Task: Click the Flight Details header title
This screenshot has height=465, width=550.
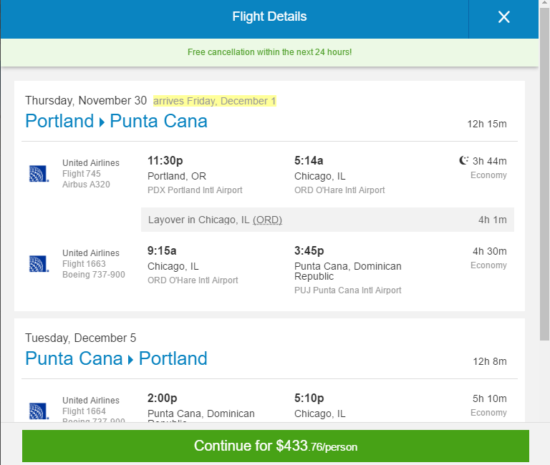Action: coord(269,16)
